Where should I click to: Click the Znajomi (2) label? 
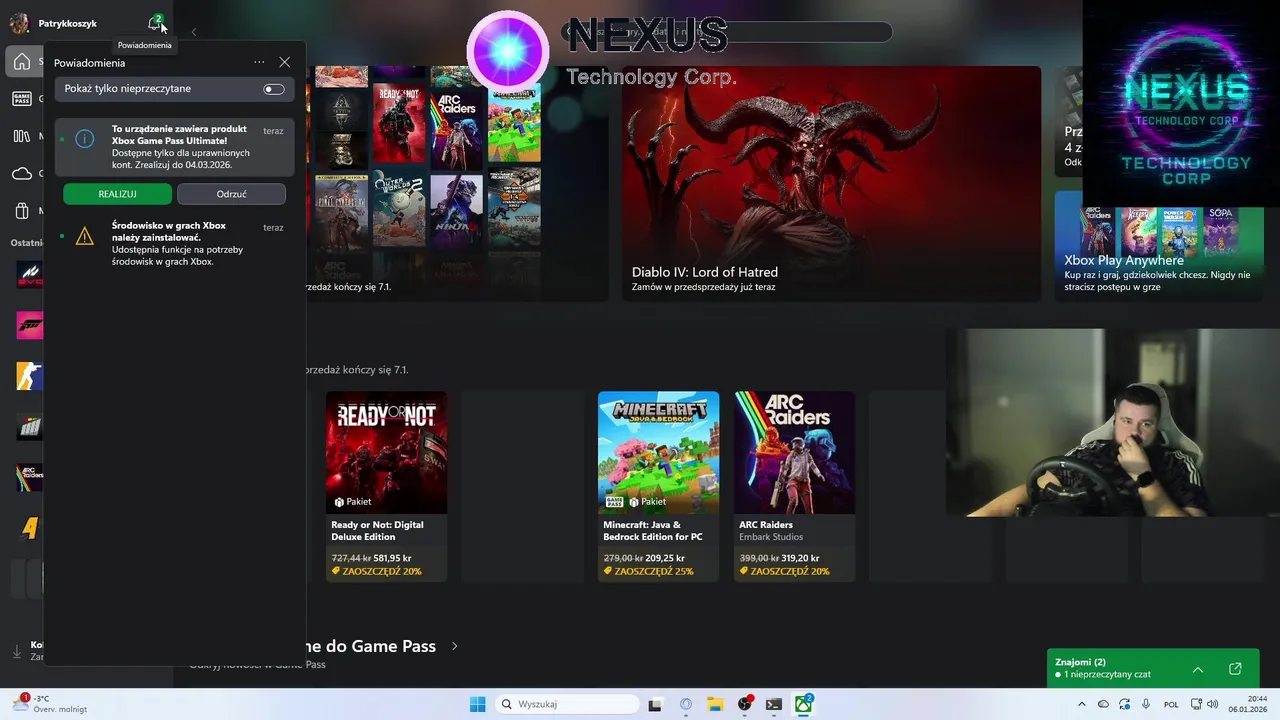[x=1080, y=662]
